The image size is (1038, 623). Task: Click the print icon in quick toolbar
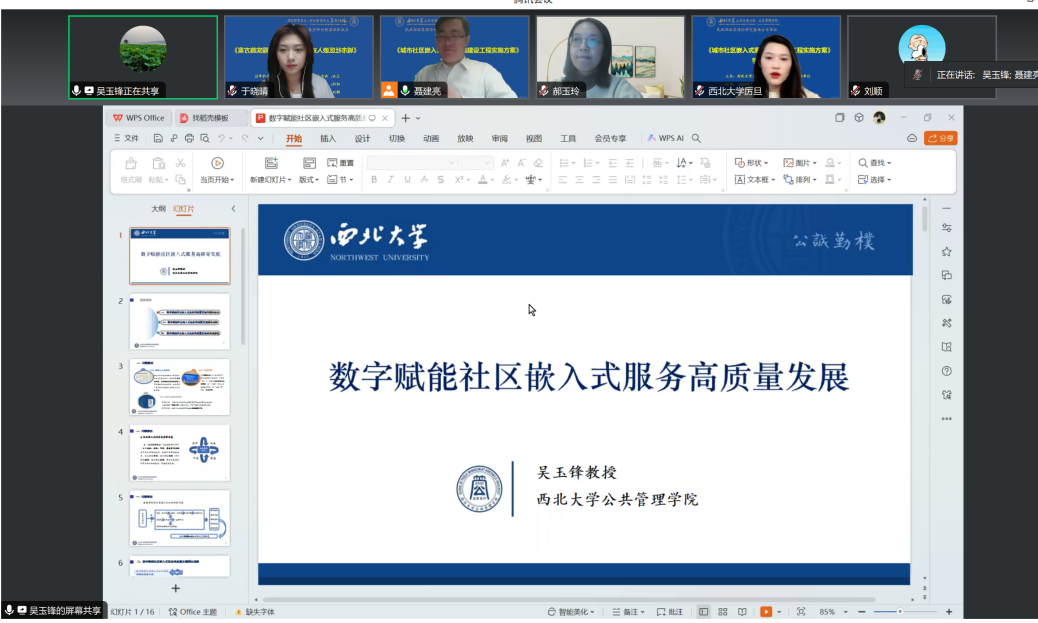[x=189, y=138]
